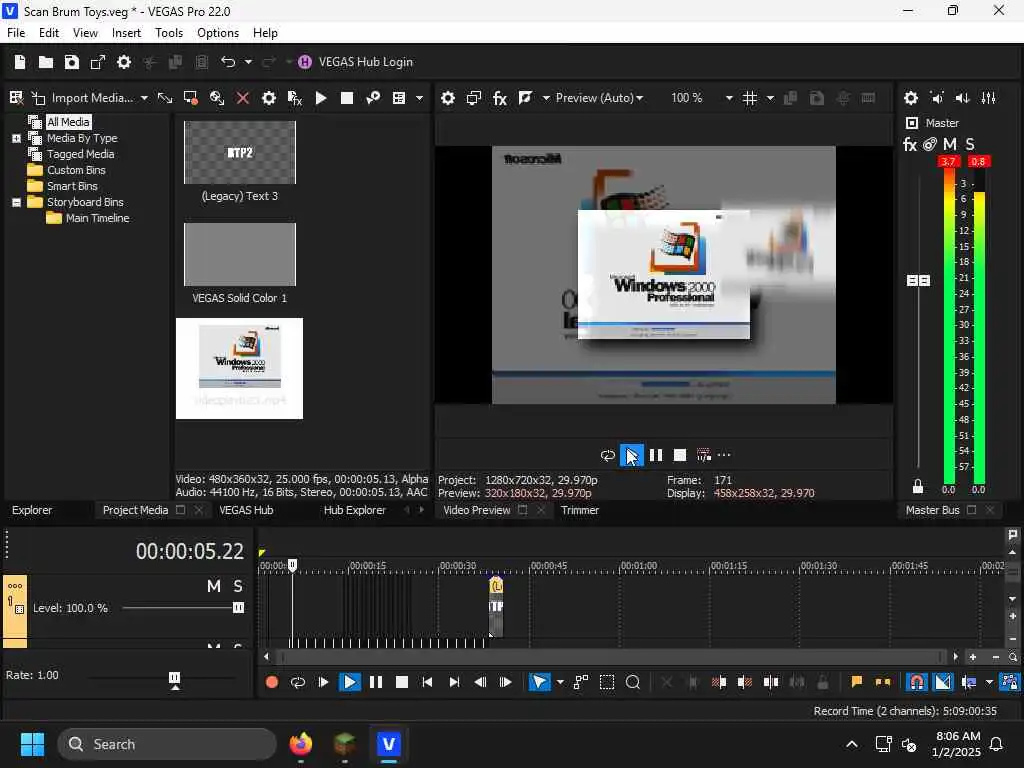Toggle the preview on external monitor icon
The image size is (1024, 768).
tap(473, 98)
